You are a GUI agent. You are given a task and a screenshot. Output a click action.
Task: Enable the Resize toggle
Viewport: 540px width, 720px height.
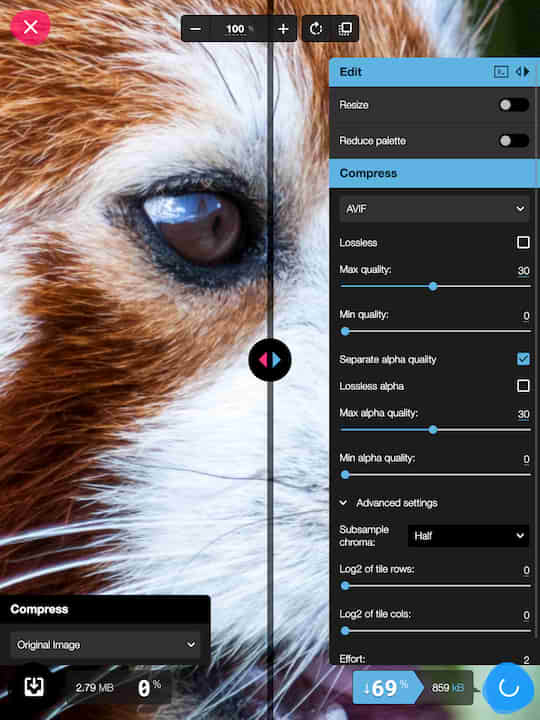point(514,105)
